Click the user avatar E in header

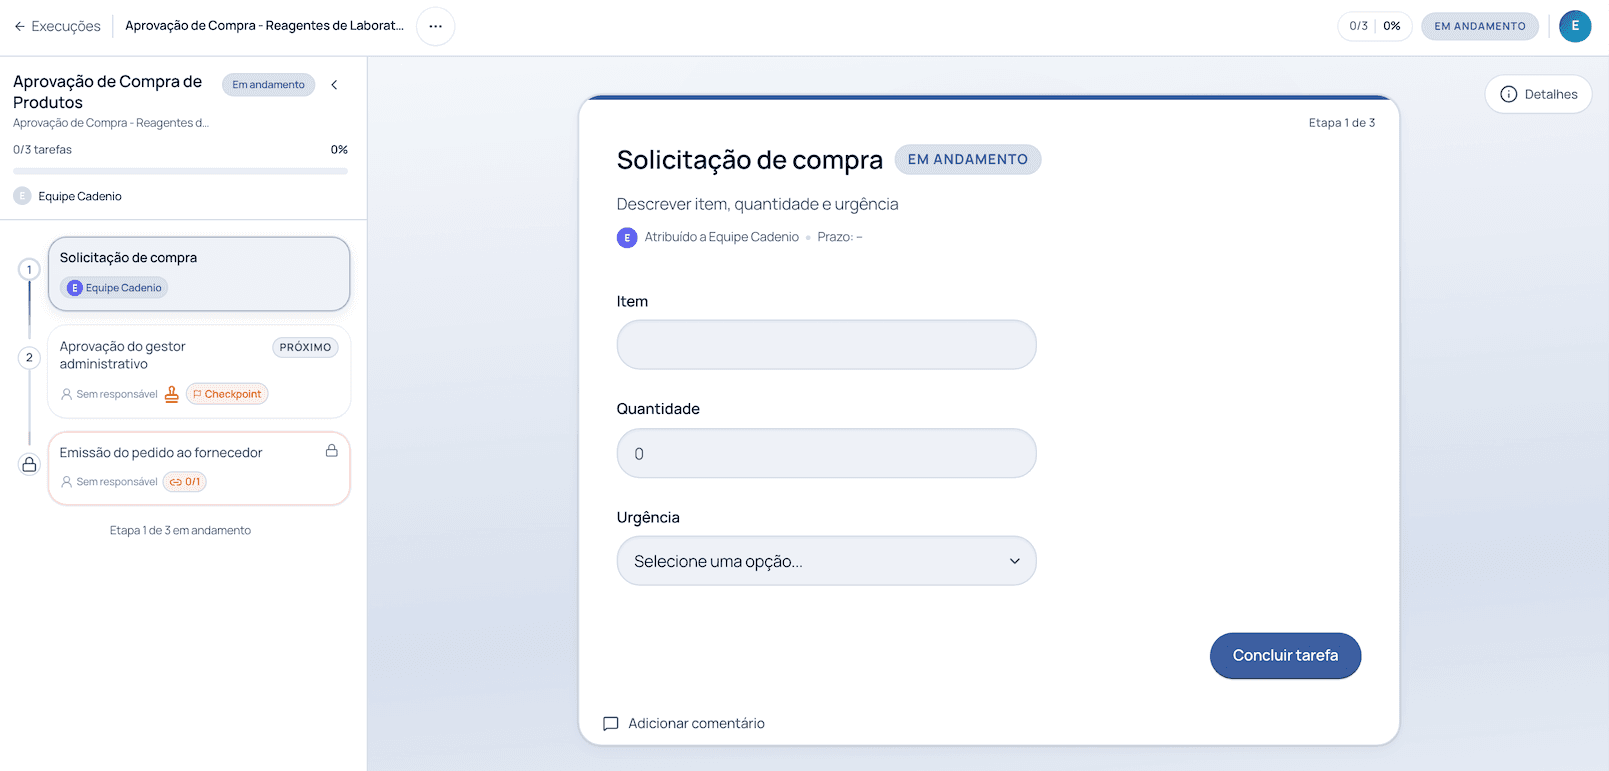click(1575, 26)
